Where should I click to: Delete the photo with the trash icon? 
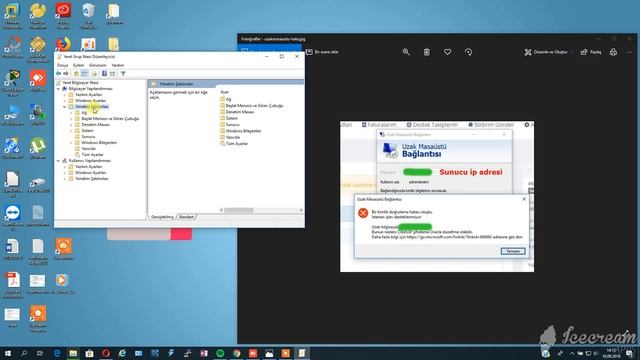click(x=427, y=52)
